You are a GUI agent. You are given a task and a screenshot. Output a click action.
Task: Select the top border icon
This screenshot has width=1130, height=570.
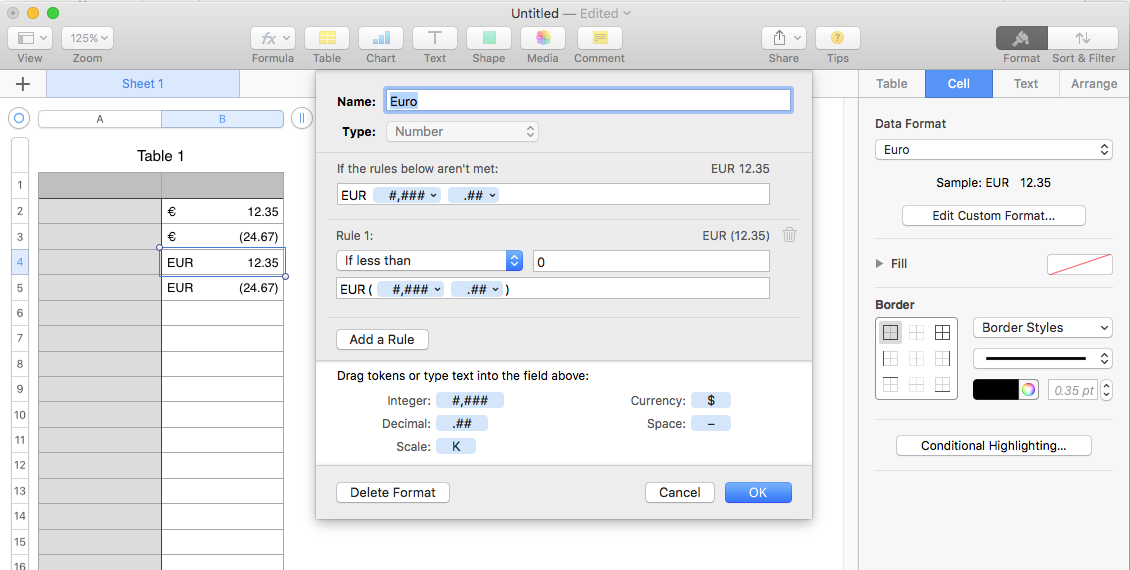(891, 384)
